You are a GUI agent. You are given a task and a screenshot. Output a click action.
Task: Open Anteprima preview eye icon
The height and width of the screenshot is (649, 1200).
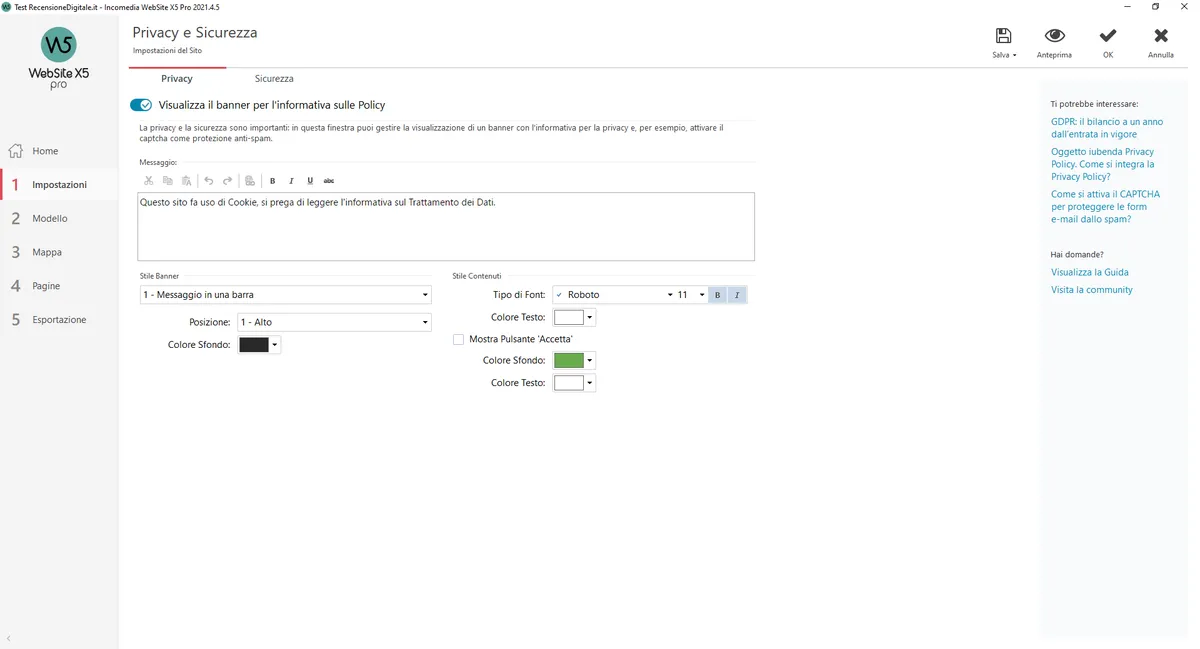pos(1054,36)
